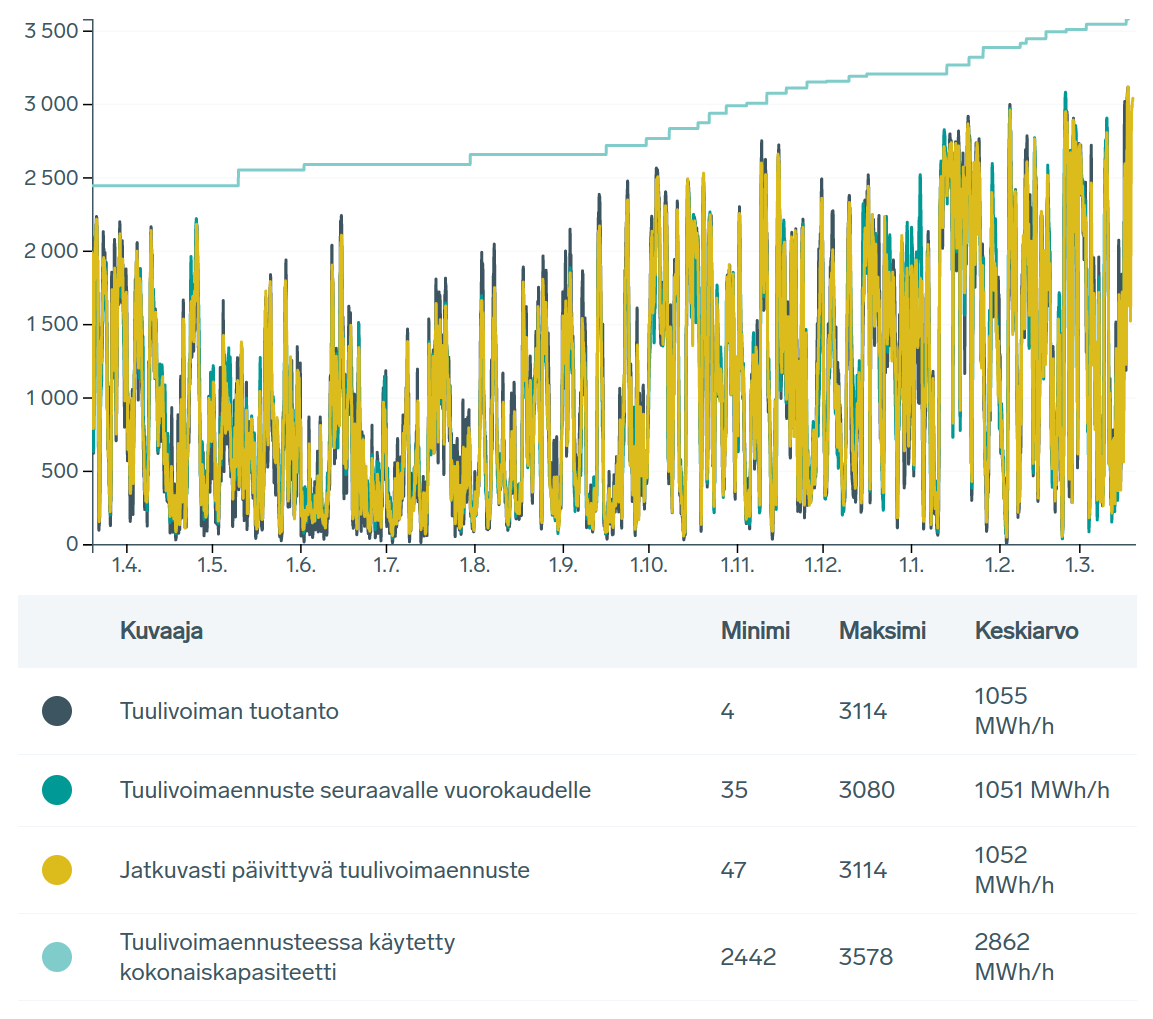This screenshot has width=1153, height=1019.
Task: Click the Kuvaaja column header
Action: coord(161,631)
